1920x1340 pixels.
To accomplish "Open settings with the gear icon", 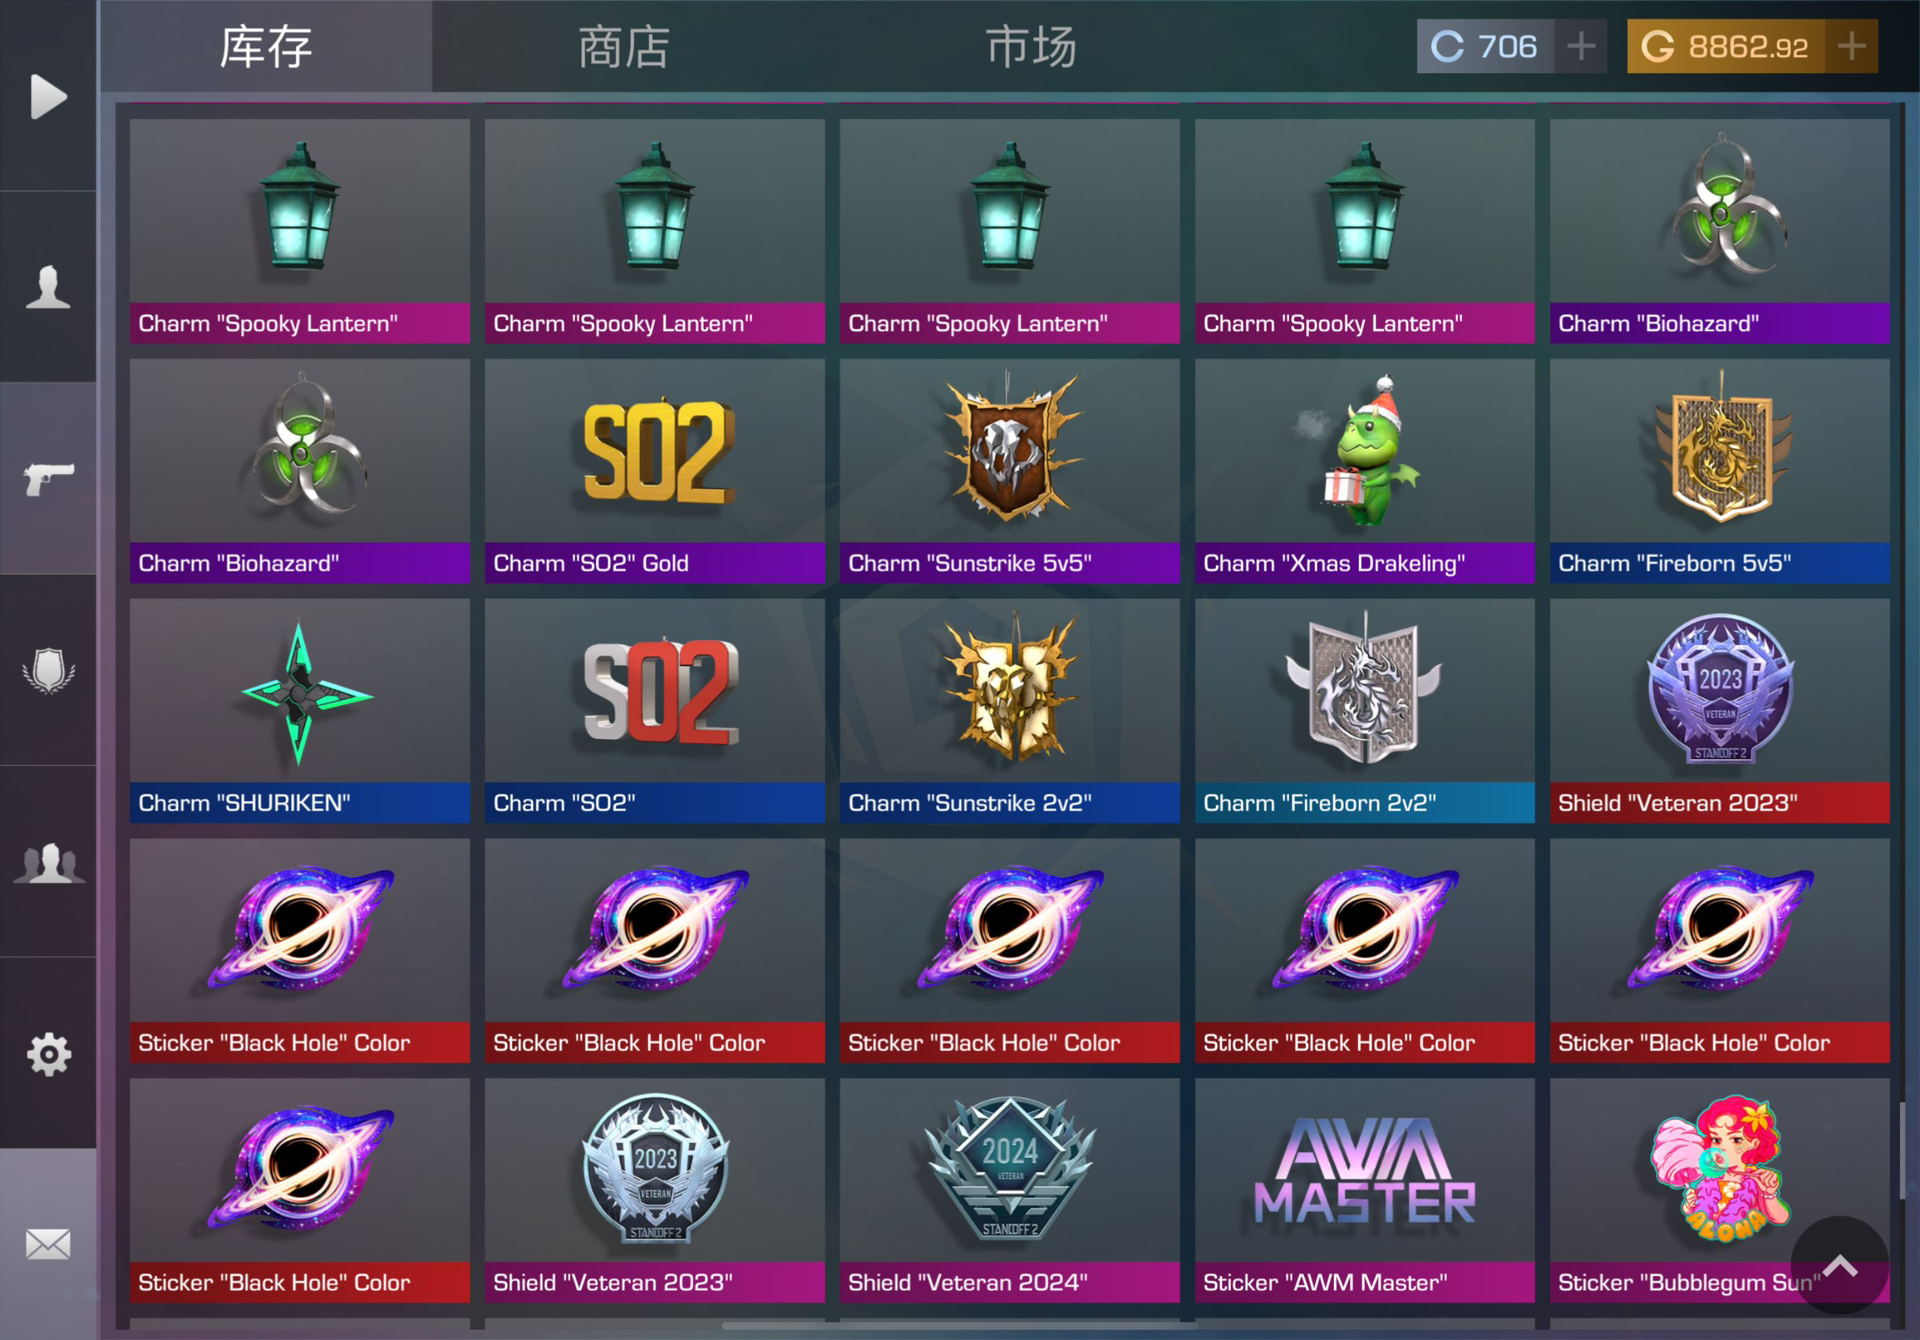I will pyautogui.click(x=48, y=1053).
